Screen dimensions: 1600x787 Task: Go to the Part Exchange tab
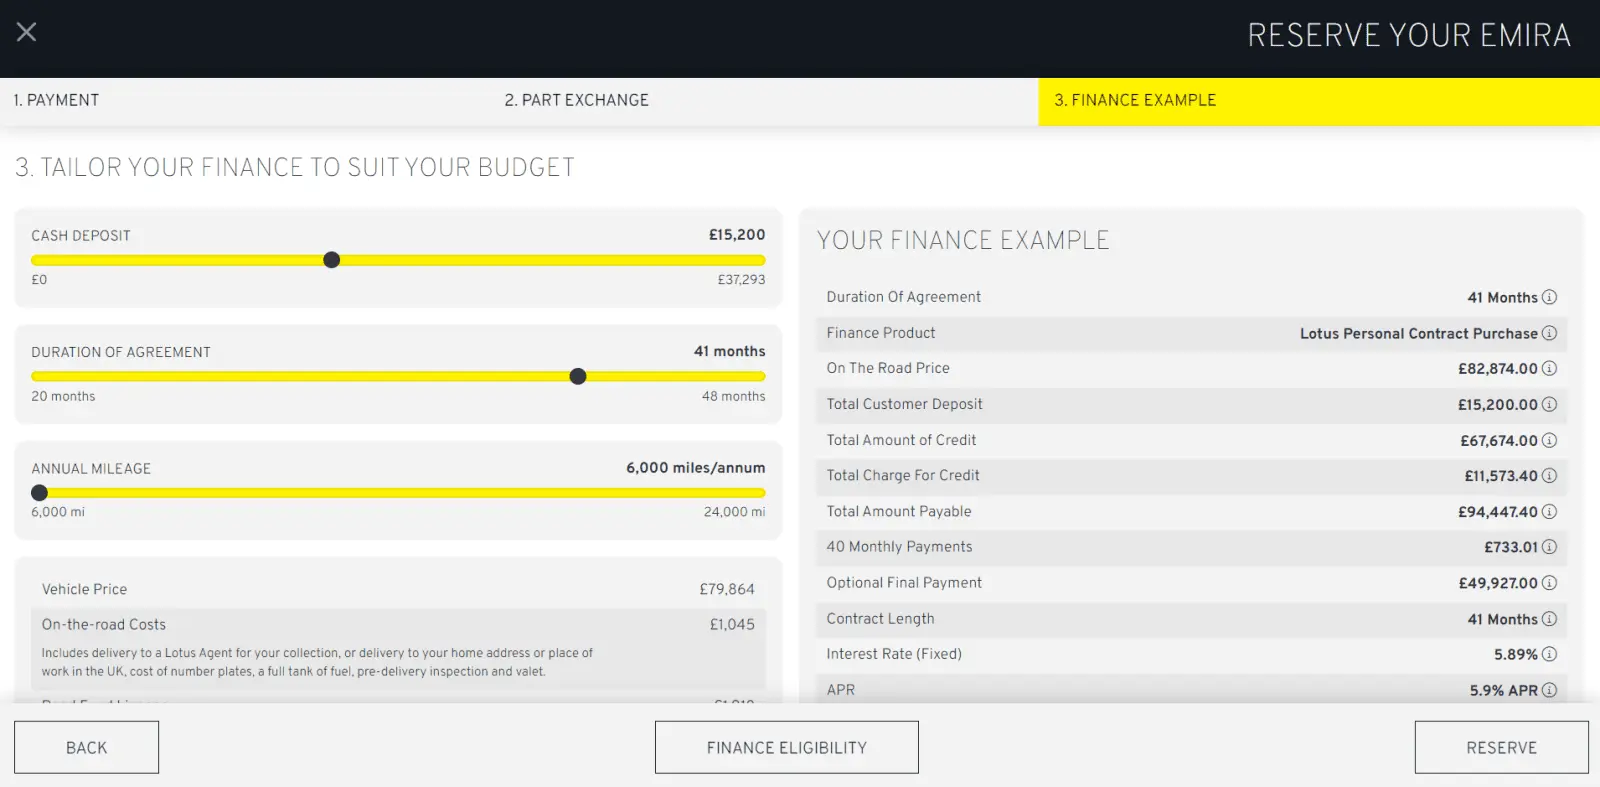pos(576,100)
